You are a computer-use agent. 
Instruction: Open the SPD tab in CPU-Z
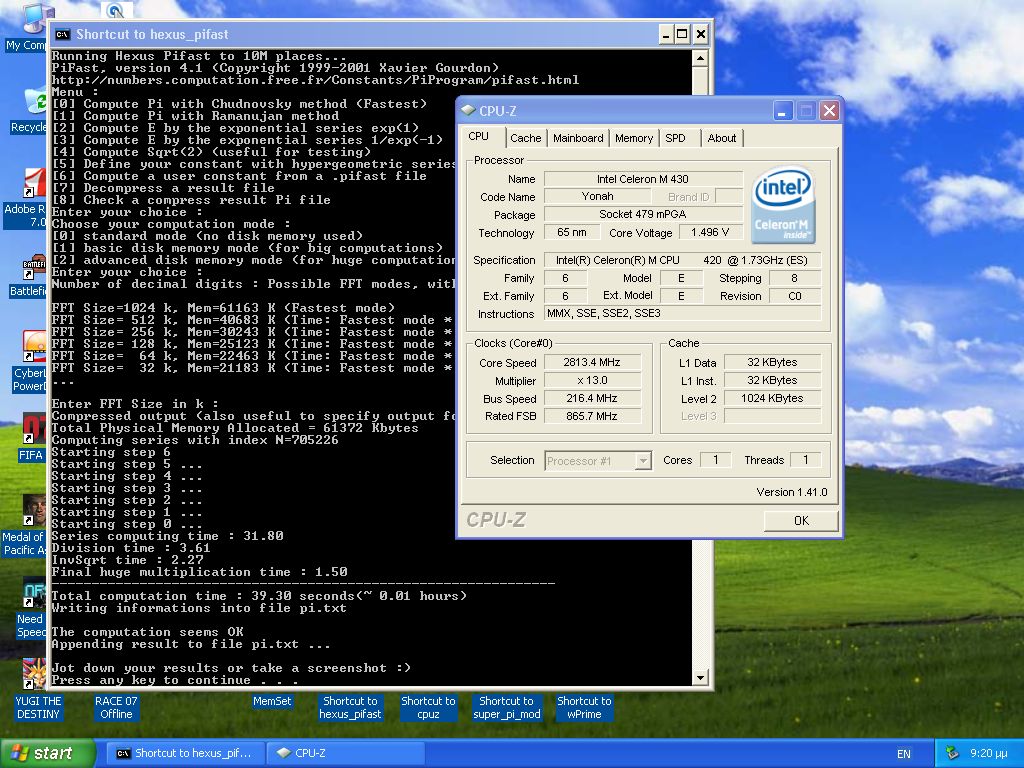tap(675, 138)
